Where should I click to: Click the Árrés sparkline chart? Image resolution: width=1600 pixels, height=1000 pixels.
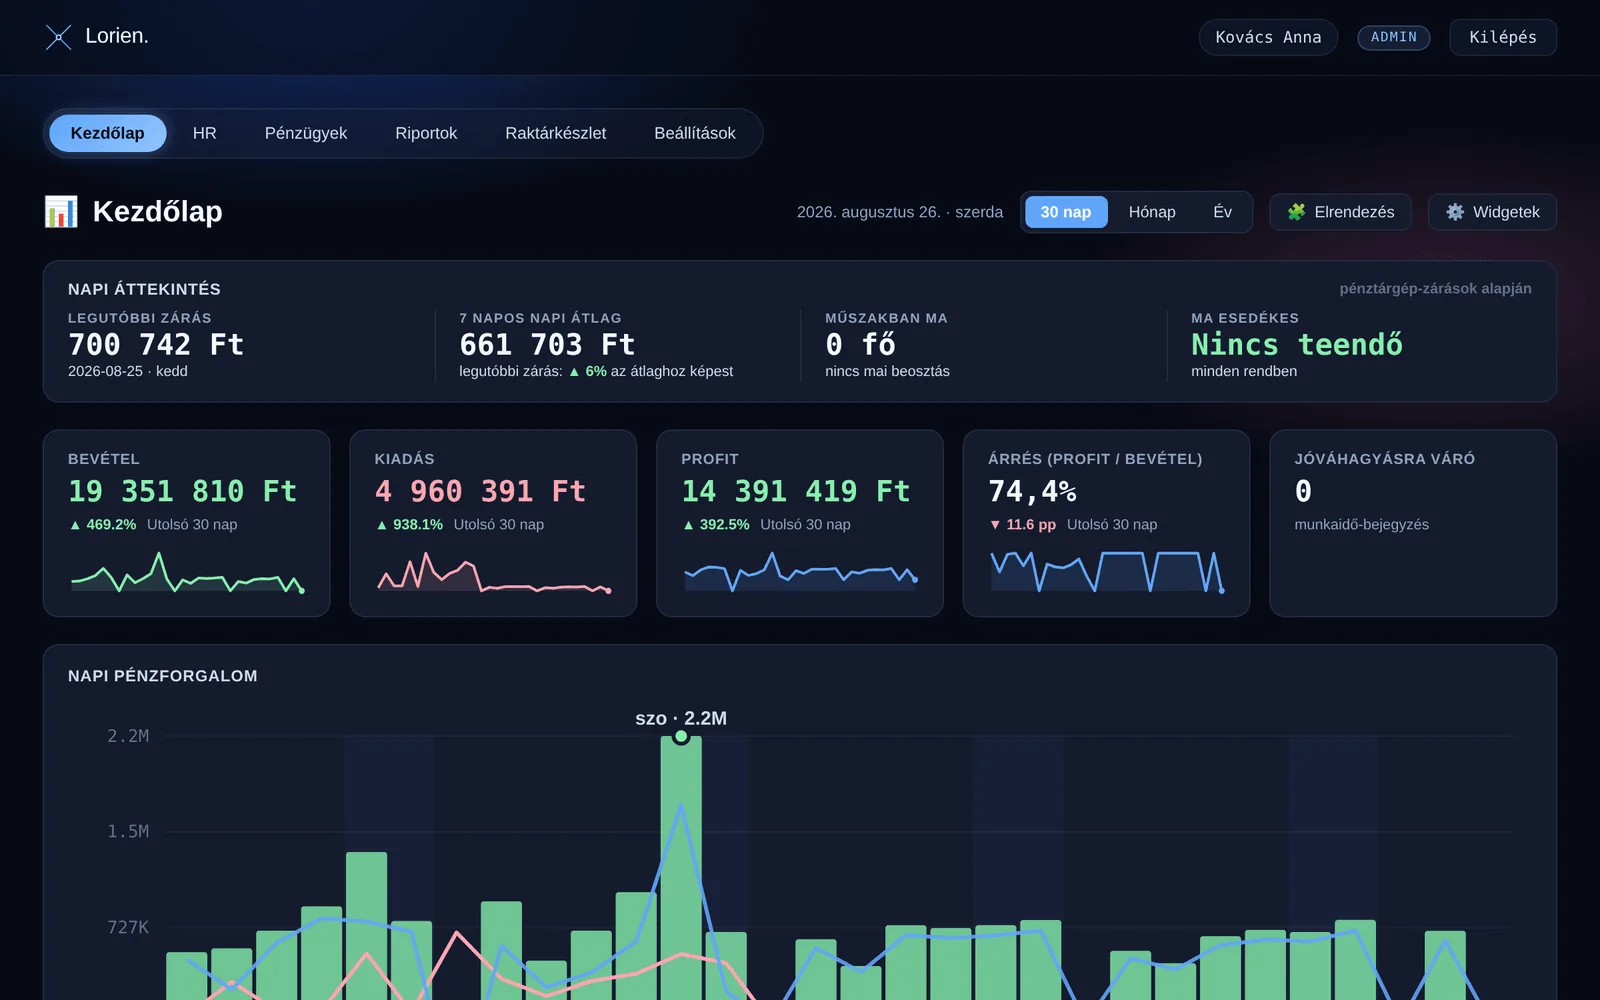pyautogui.click(x=1106, y=572)
